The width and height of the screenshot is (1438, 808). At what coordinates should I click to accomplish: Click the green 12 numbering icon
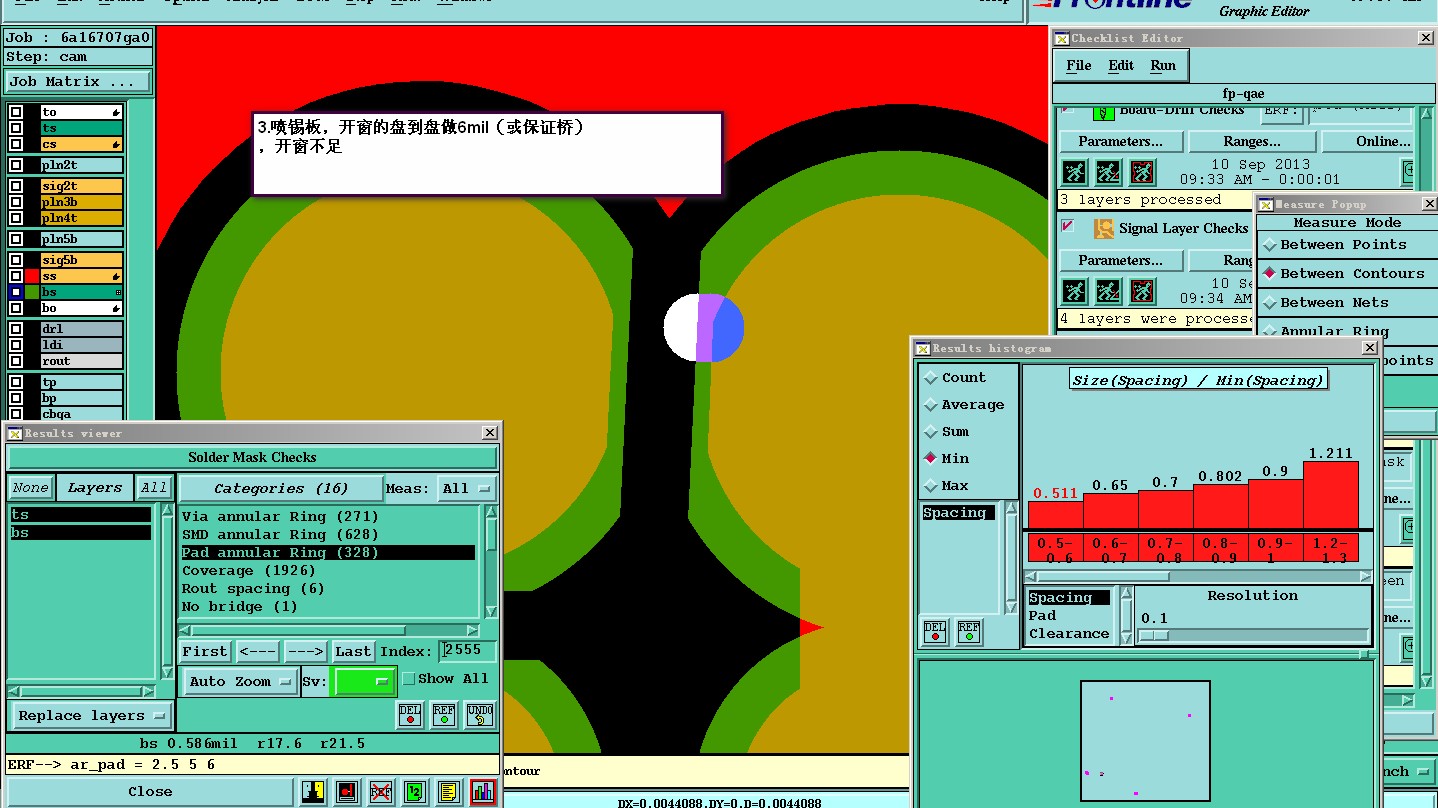pos(415,792)
